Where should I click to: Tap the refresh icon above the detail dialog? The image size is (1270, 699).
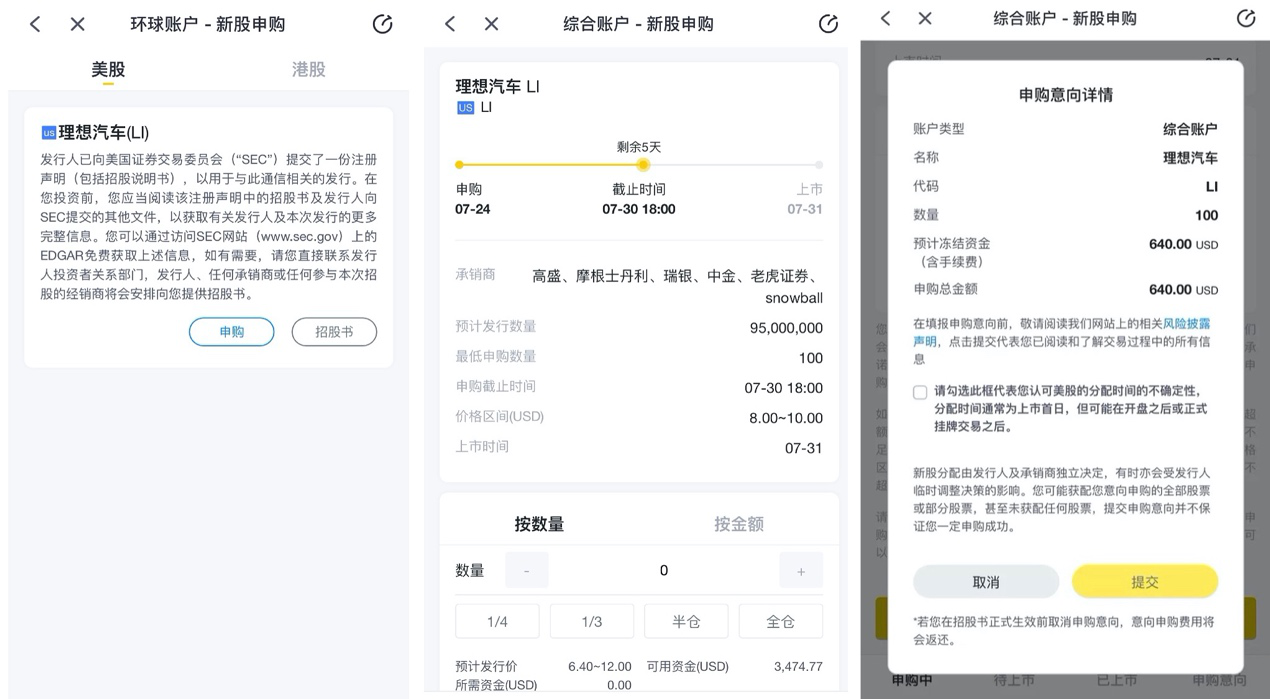tap(1245, 17)
